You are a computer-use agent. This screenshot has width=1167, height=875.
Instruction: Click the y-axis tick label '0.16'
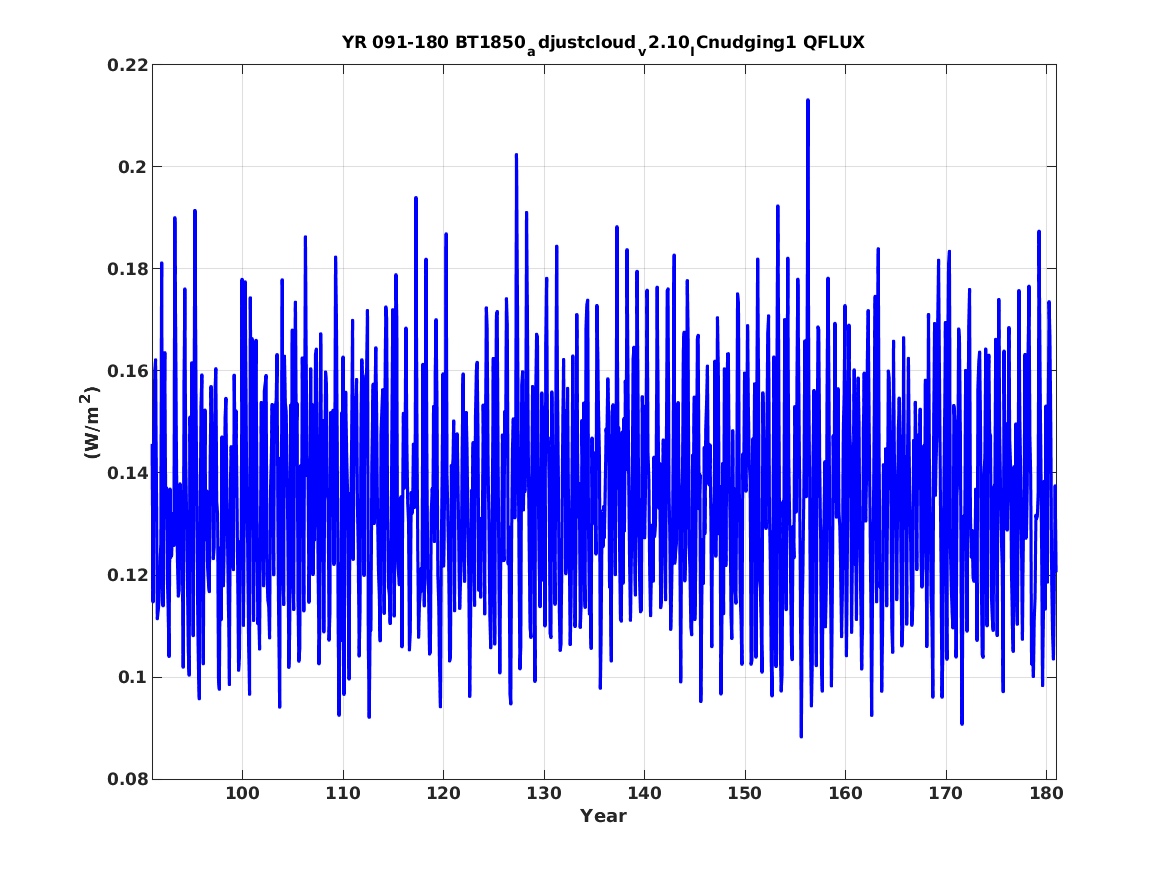[x=127, y=371]
